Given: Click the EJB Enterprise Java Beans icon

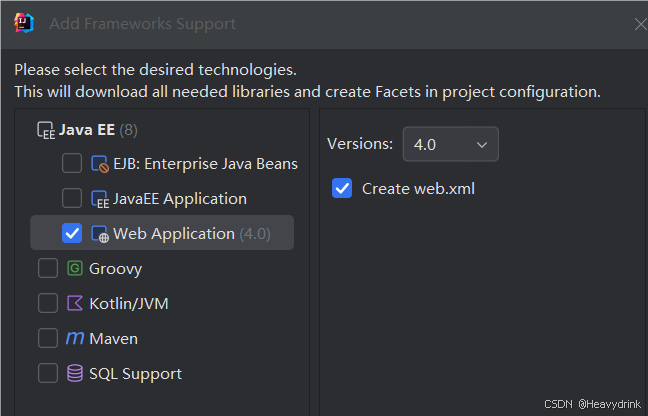Looking at the screenshot, I should pyautogui.click(x=100, y=164).
